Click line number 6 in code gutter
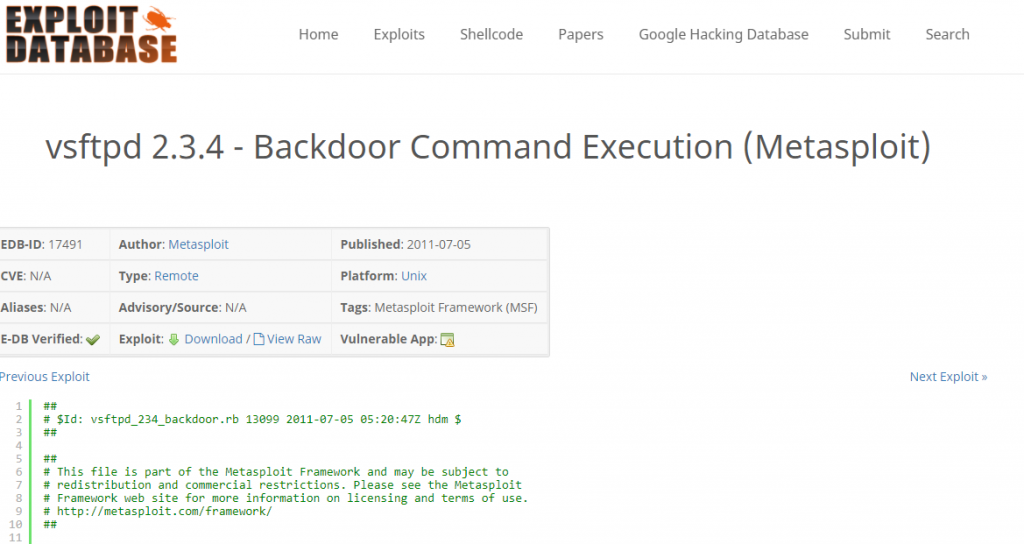This screenshot has height=544, width=1024. coord(18,472)
